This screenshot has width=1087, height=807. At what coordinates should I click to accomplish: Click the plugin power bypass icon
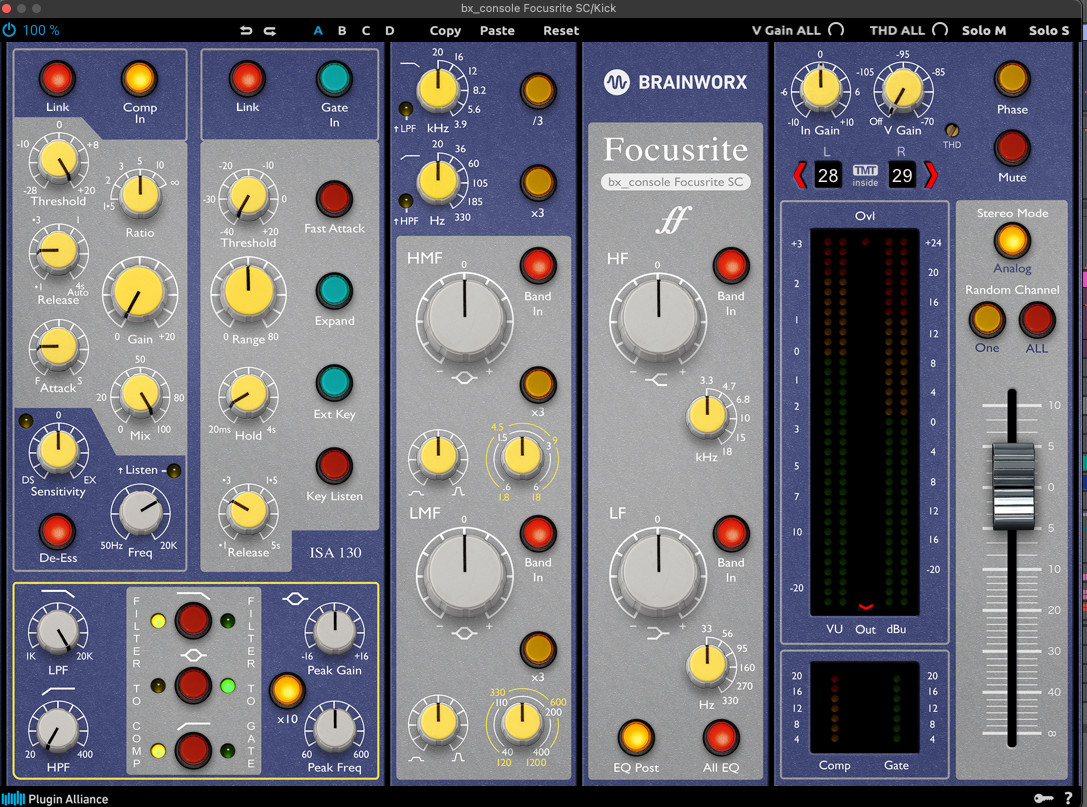[x=9, y=30]
